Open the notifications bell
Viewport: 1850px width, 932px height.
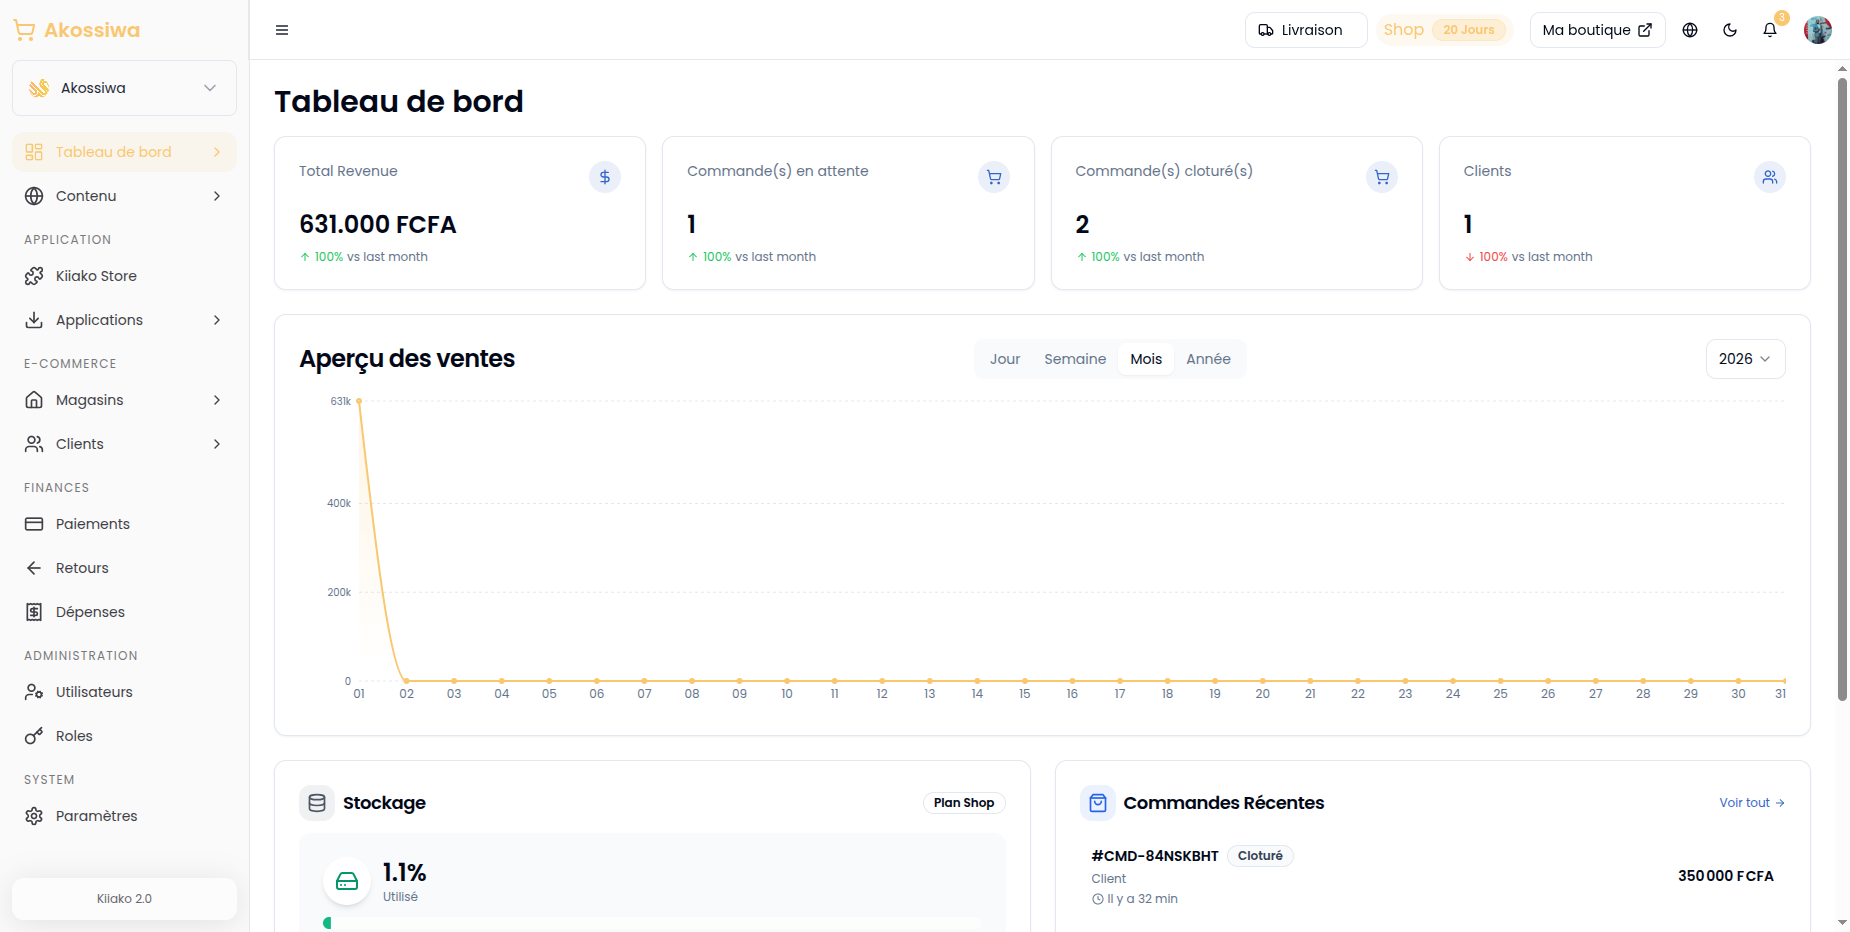coord(1770,30)
